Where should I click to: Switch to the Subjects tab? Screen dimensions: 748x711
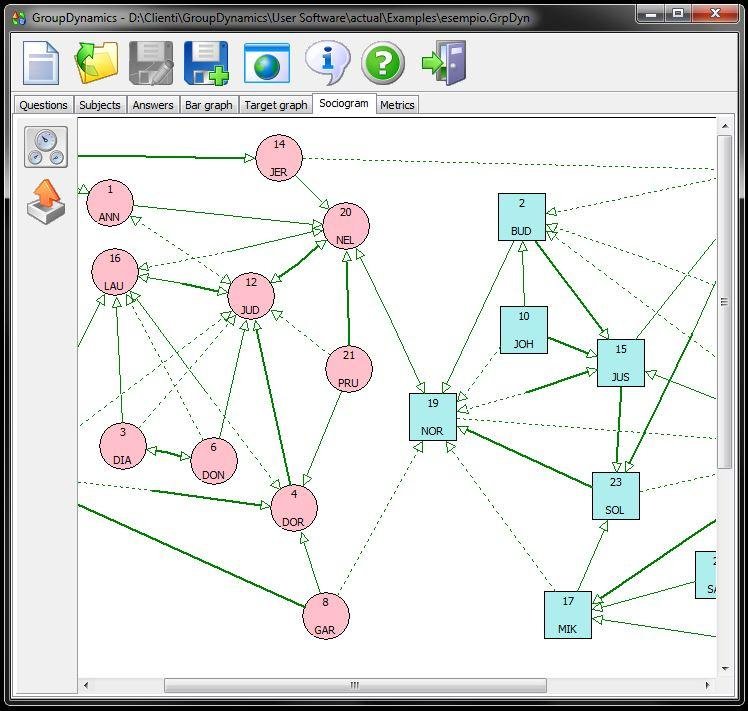100,105
